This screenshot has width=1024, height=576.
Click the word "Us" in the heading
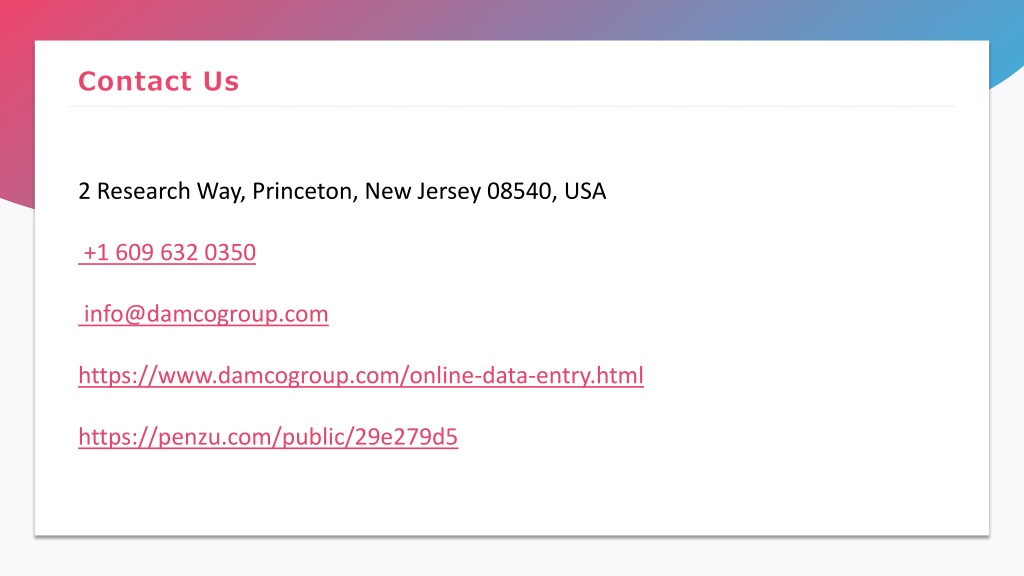[x=221, y=82]
